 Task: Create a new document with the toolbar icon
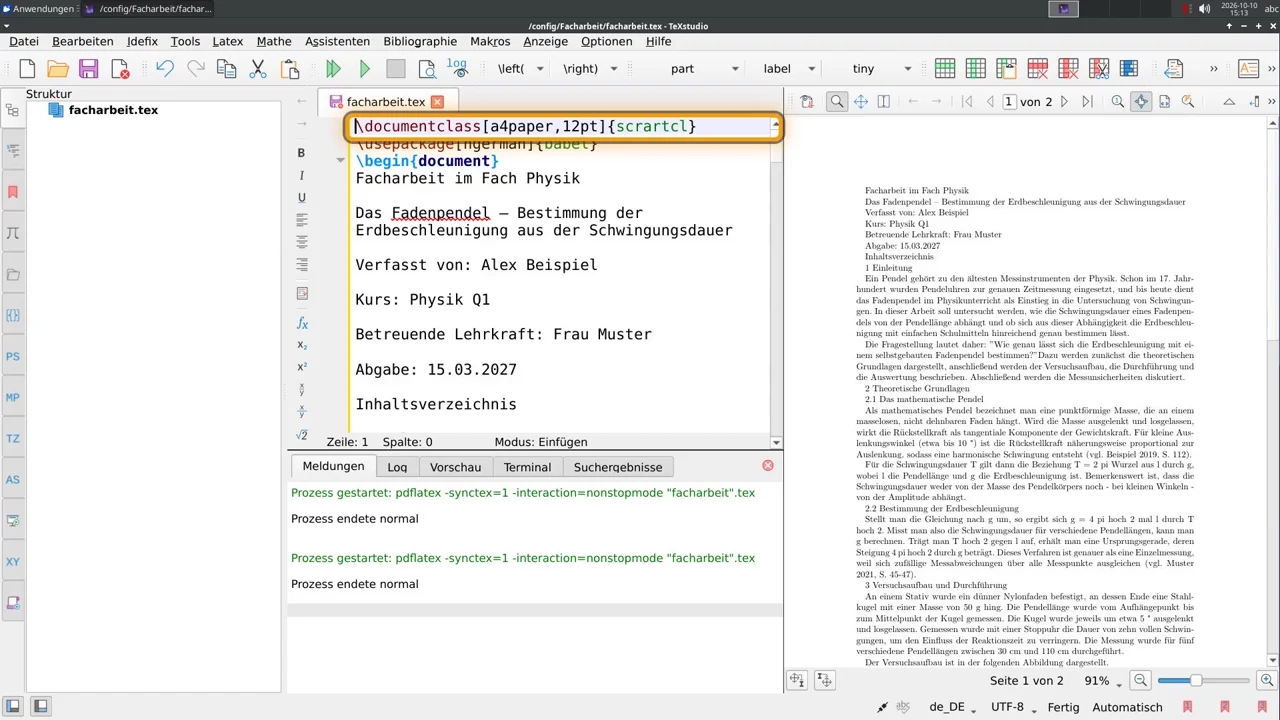(27, 69)
